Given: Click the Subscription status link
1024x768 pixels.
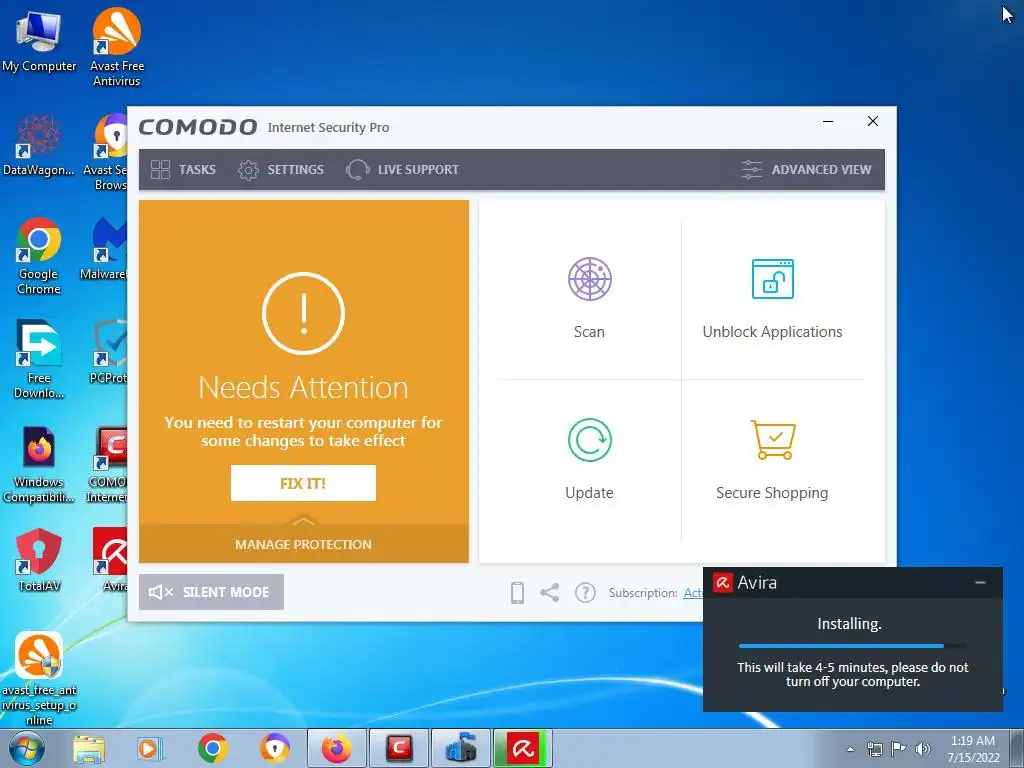Looking at the screenshot, I should pyautogui.click(x=693, y=593).
